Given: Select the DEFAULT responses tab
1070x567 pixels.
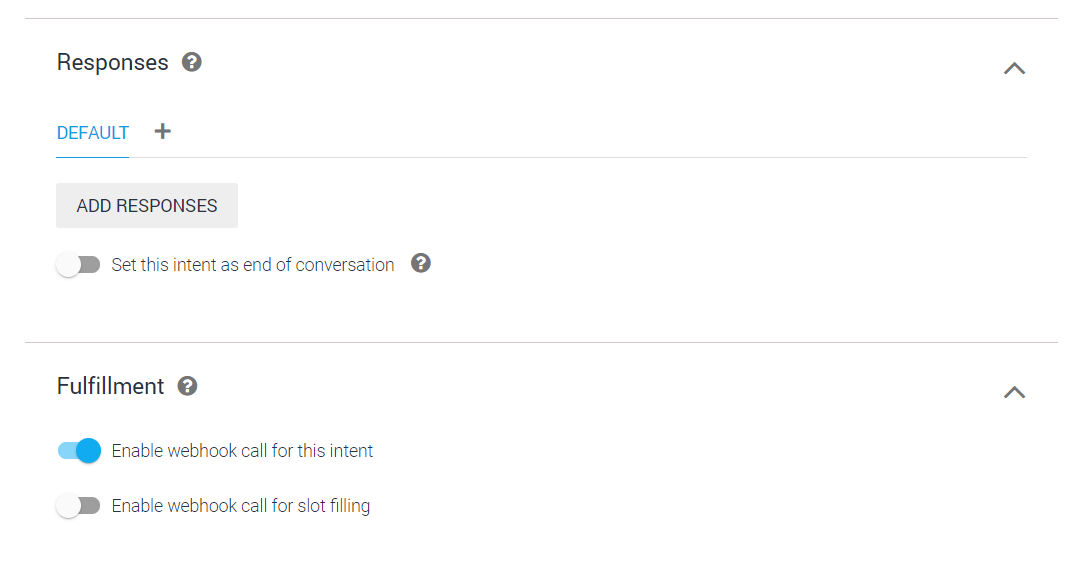Looking at the screenshot, I should 93,133.
